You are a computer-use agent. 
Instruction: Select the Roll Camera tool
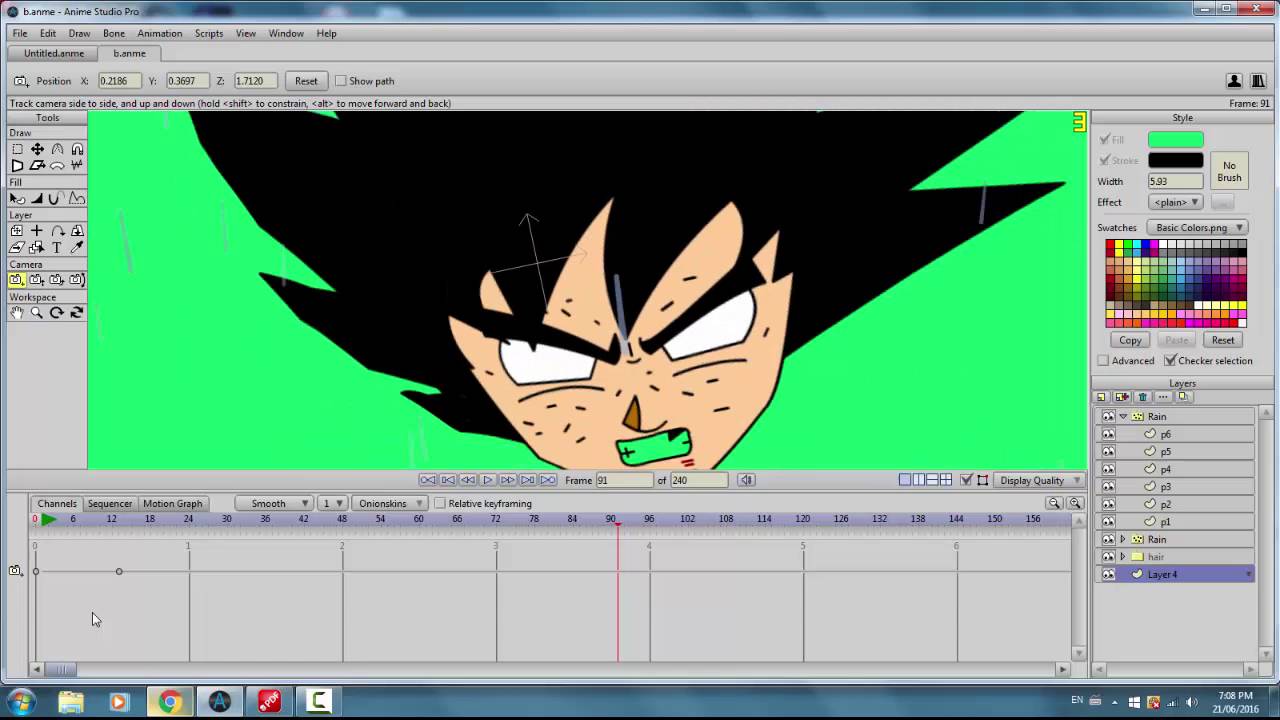pos(57,280)
